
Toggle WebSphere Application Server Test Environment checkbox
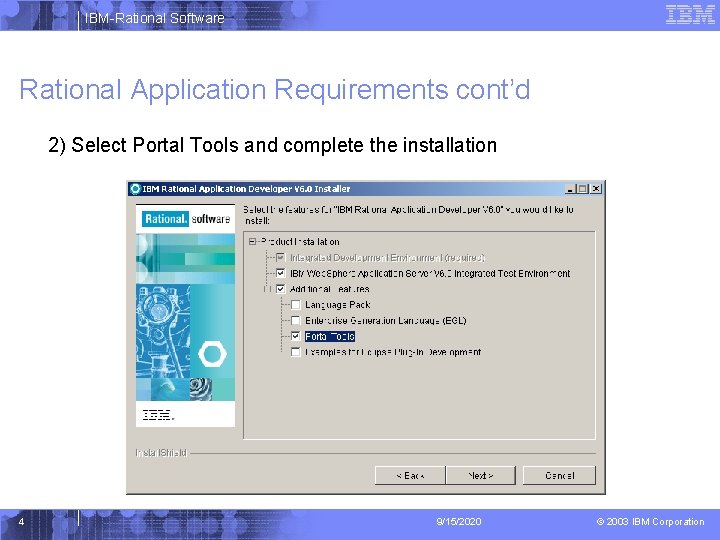281,273
